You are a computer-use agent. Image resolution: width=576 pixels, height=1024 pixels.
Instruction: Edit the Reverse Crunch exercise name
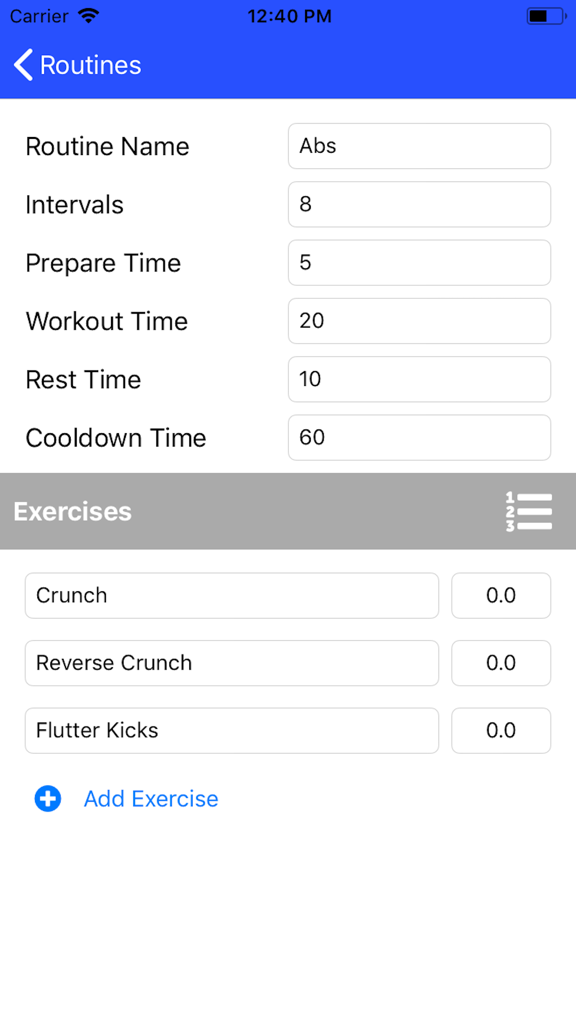click(x=231, y=663)
